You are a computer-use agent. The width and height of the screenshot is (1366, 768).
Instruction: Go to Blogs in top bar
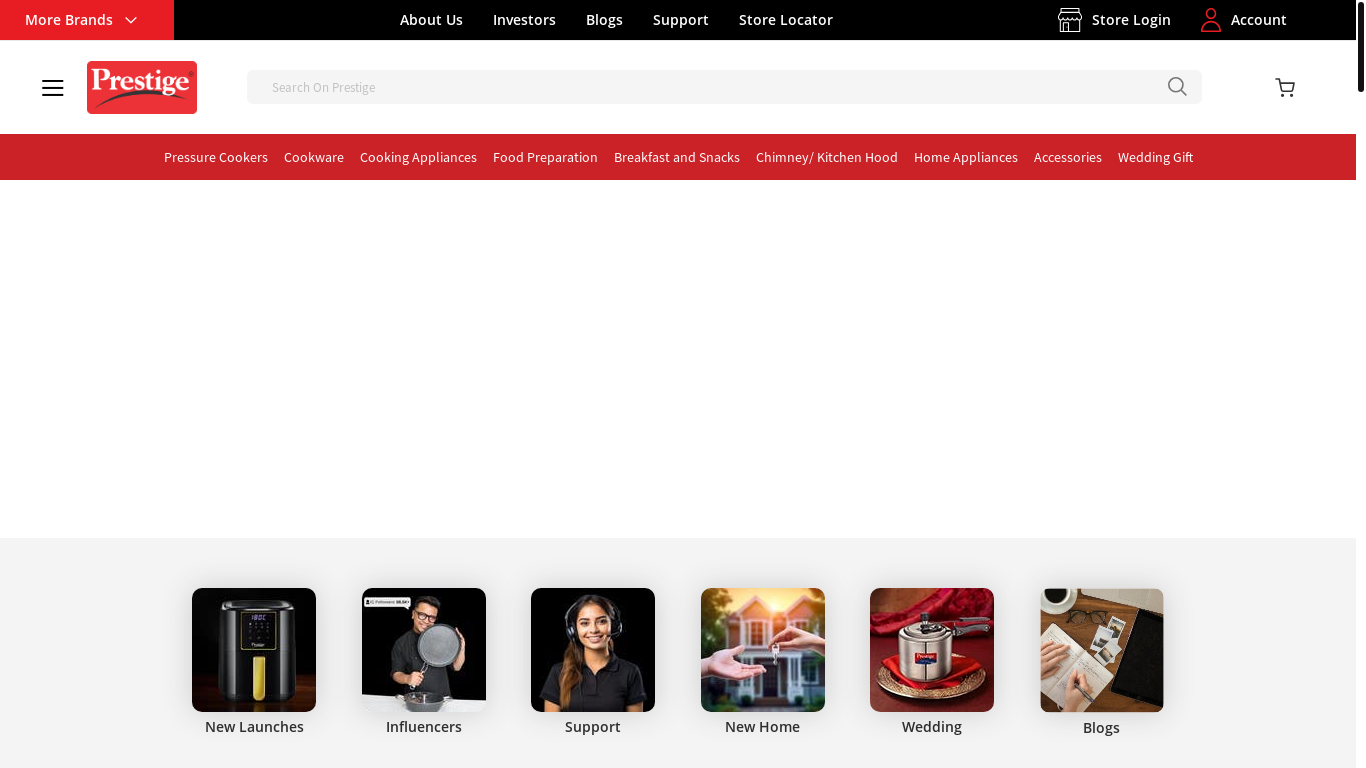(604, 20)
